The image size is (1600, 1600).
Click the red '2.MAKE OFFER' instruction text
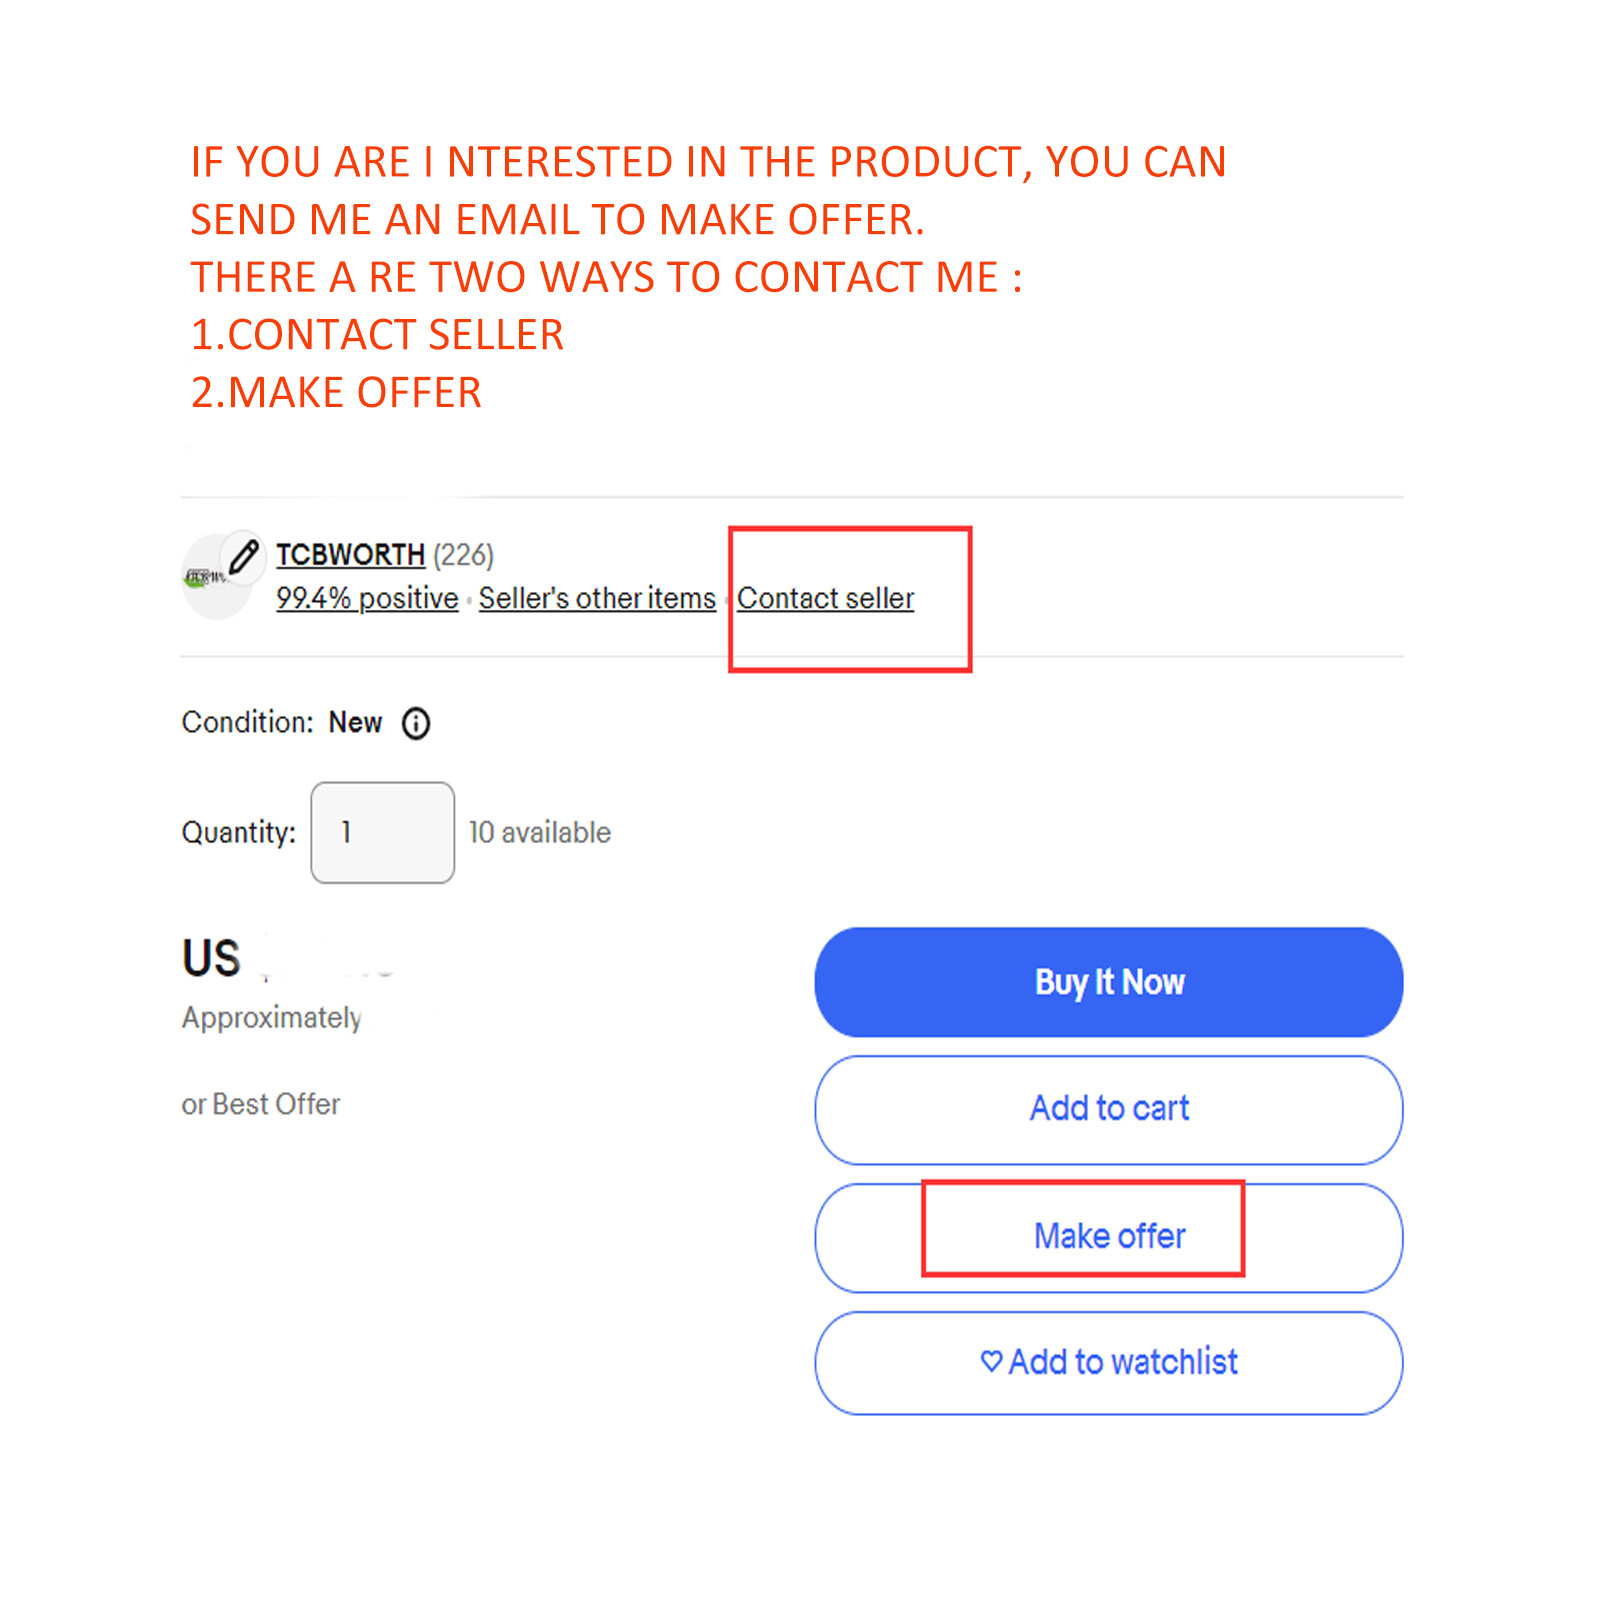click(x=336, y=392)
